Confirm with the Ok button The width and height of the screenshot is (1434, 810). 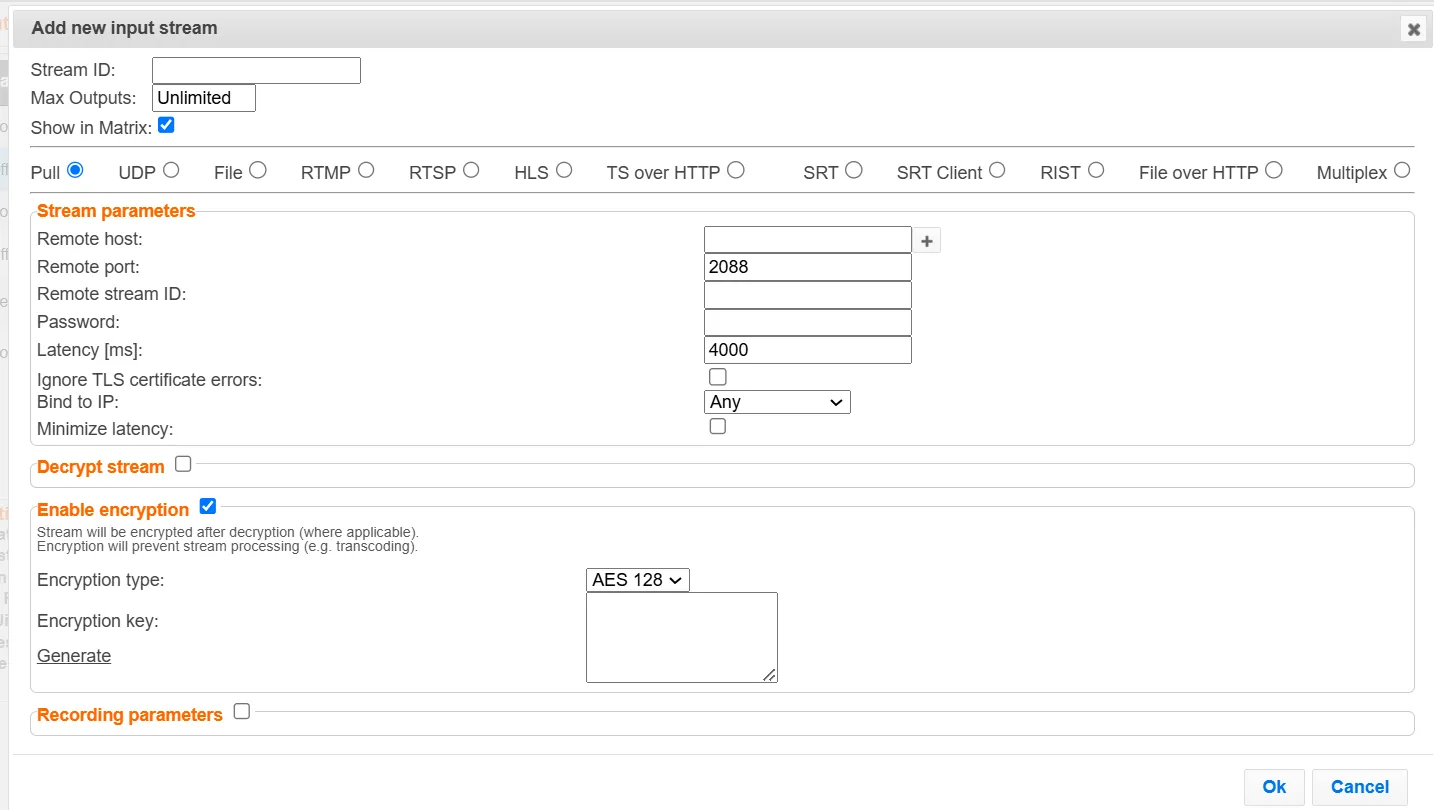point(1274,787)
